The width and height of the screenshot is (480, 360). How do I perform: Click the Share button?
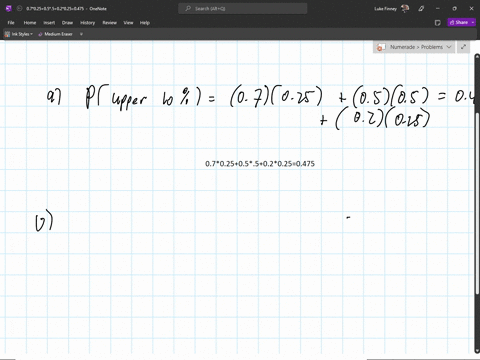[459, 22]
